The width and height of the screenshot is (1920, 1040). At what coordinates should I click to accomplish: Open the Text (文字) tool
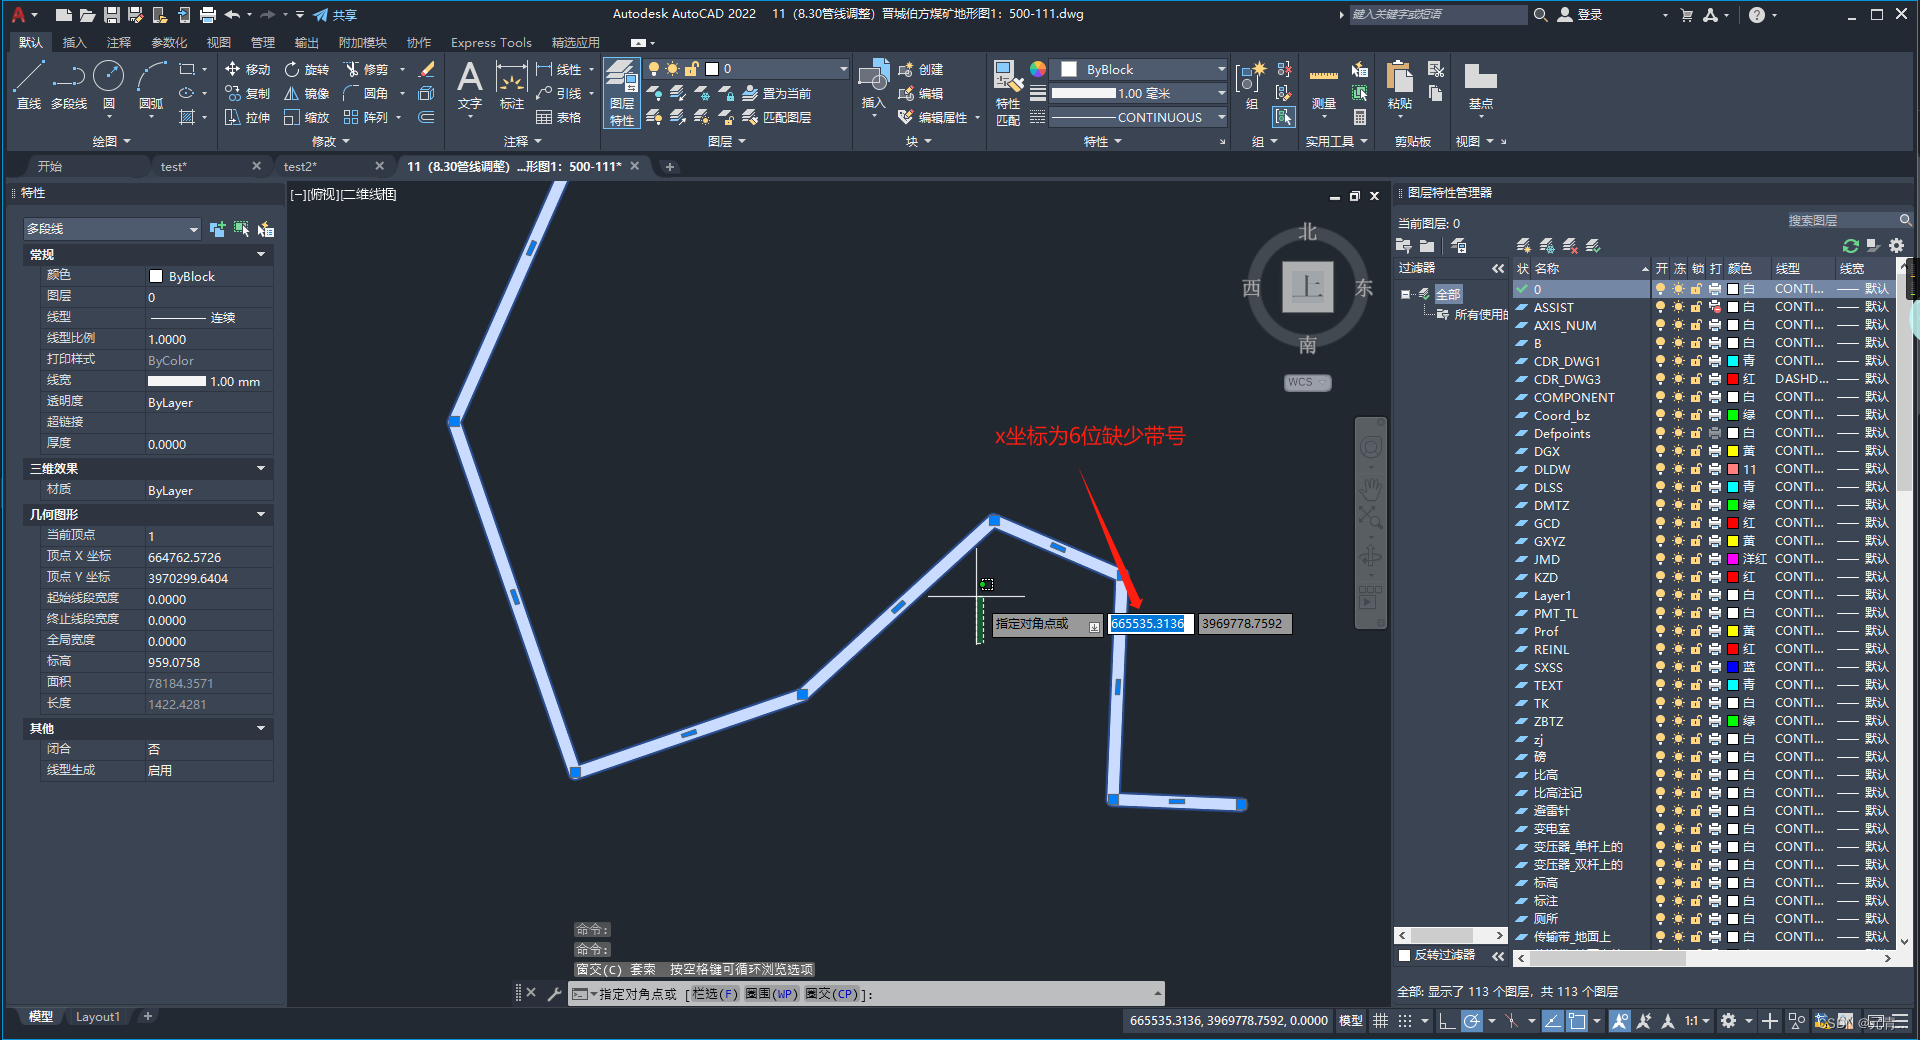(469, 85)
